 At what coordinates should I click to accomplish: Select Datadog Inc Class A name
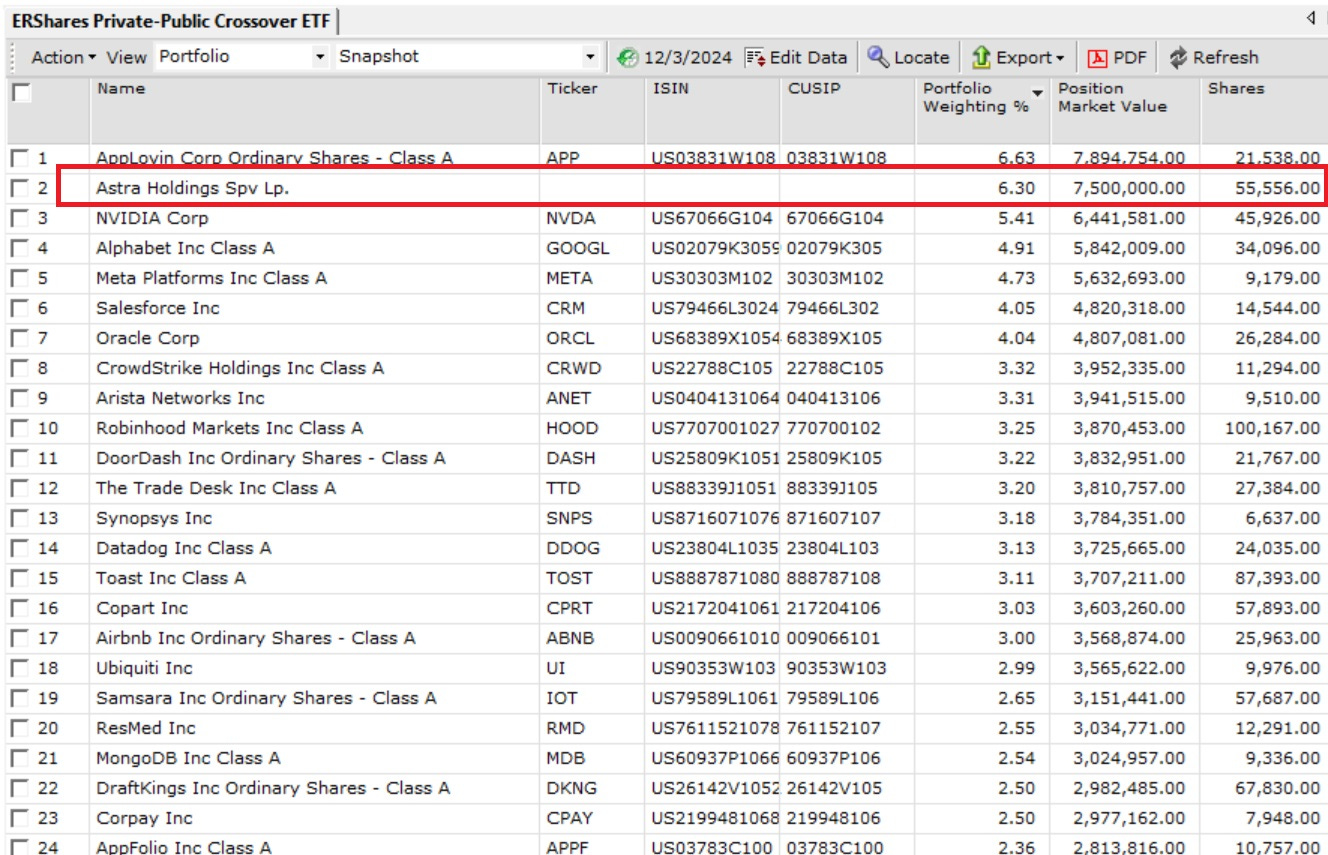pos(184,548)
